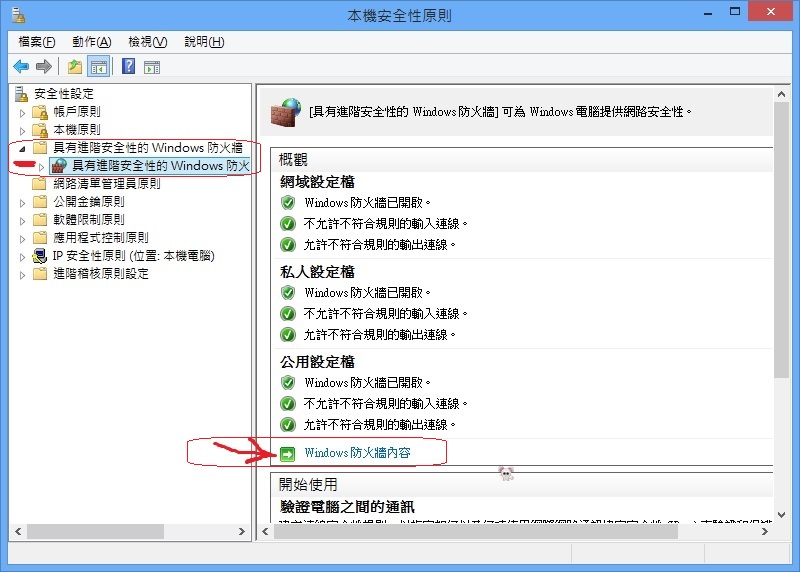This screenshot has height=572, width=800.
Task: Select 帳戶原則 tree item label
Action: tap(77, 112)
